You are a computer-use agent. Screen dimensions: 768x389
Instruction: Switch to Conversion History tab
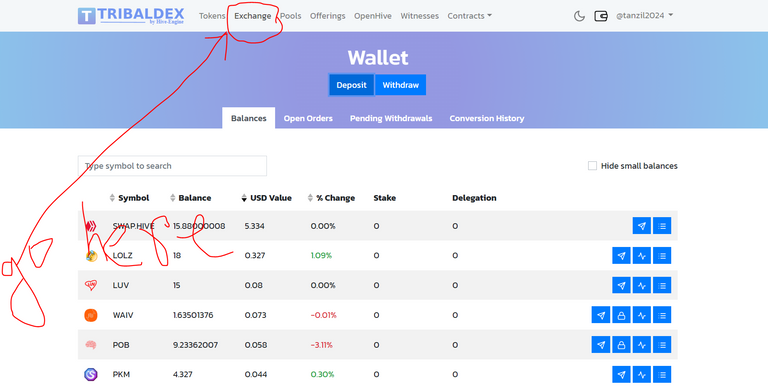[x=487, y=118]
